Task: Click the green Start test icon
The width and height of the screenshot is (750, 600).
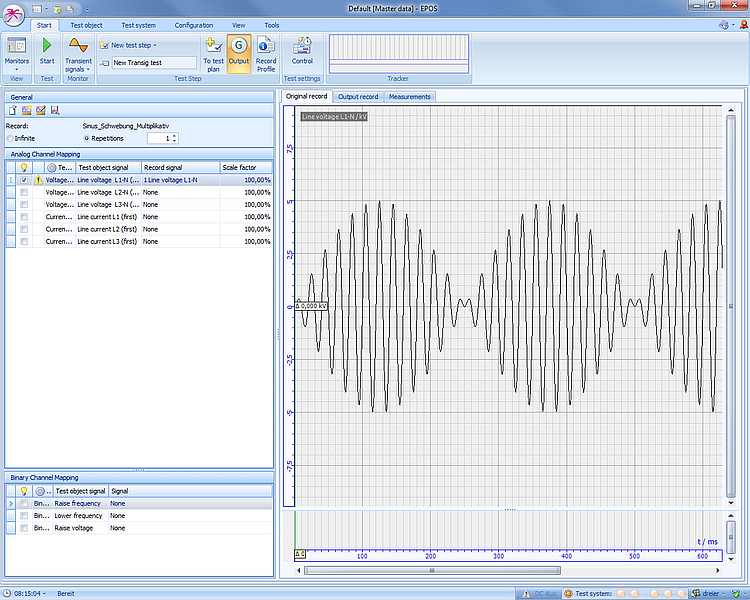Action: (47, 45)
